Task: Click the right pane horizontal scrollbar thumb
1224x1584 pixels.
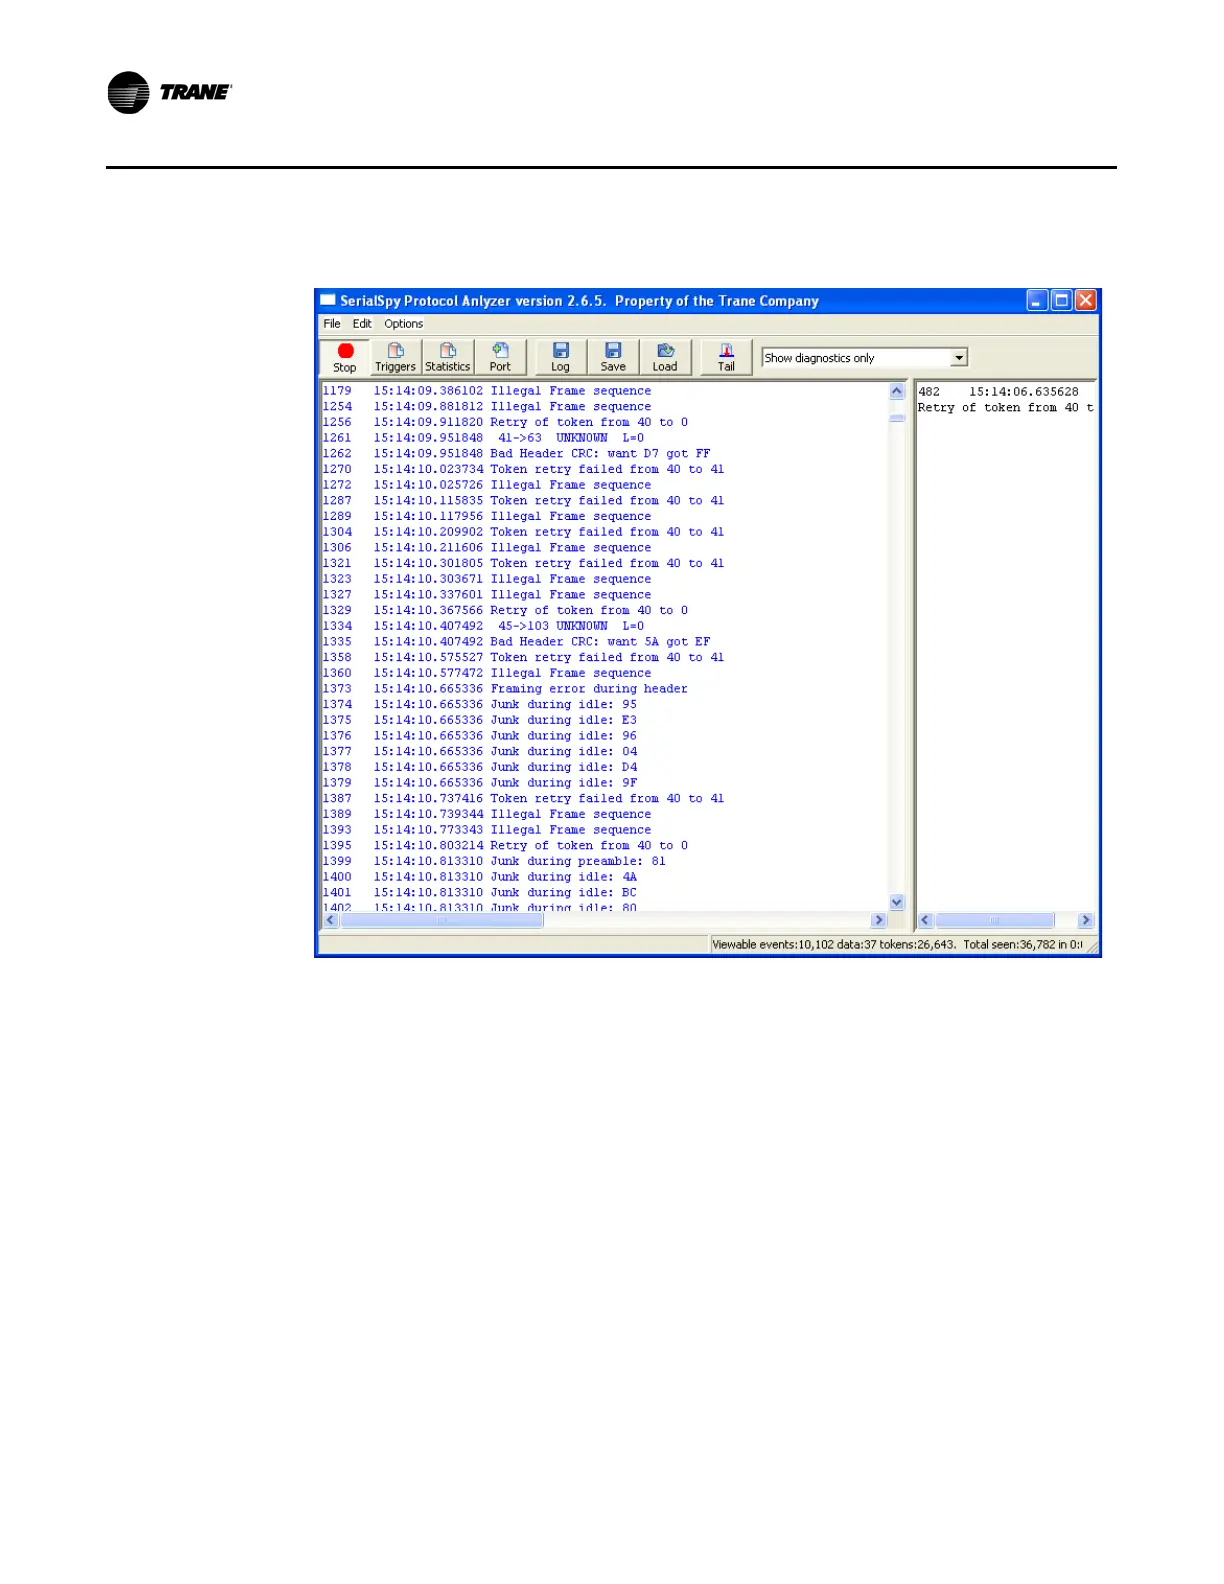Action: (994, 920)
